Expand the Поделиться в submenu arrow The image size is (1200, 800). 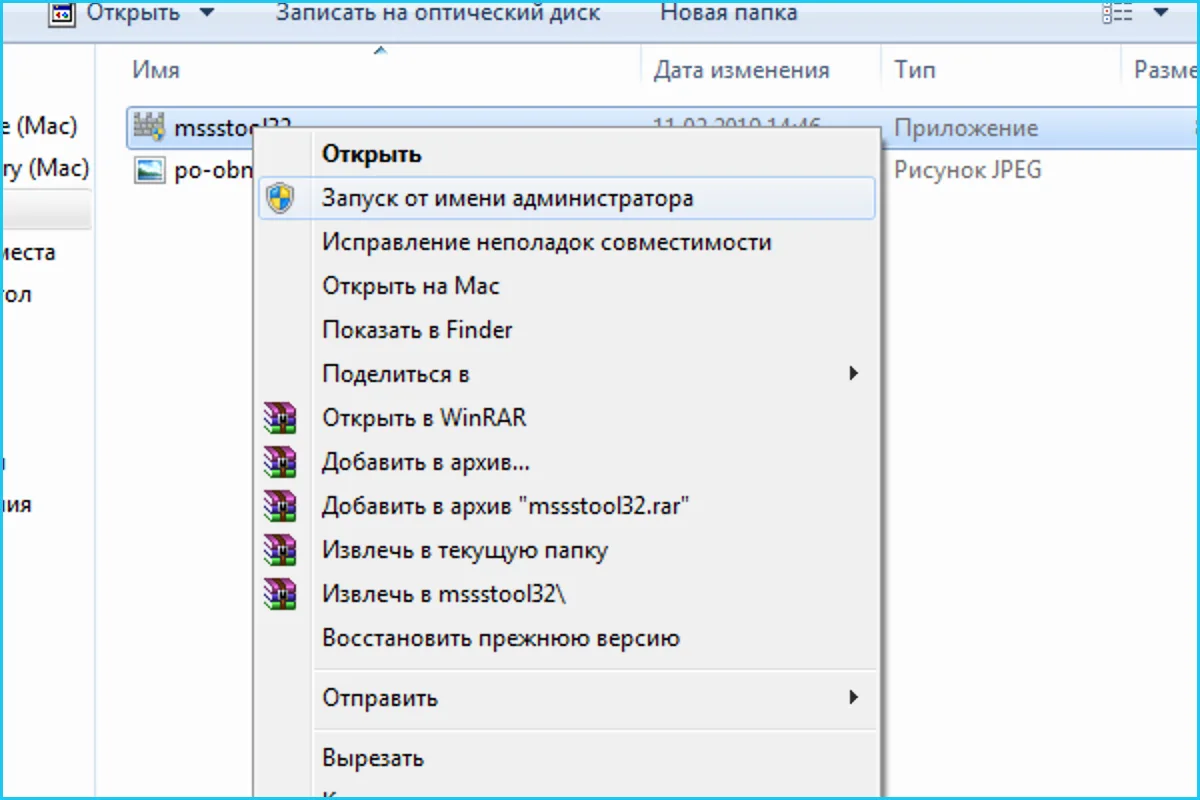[x=853, y=373]
